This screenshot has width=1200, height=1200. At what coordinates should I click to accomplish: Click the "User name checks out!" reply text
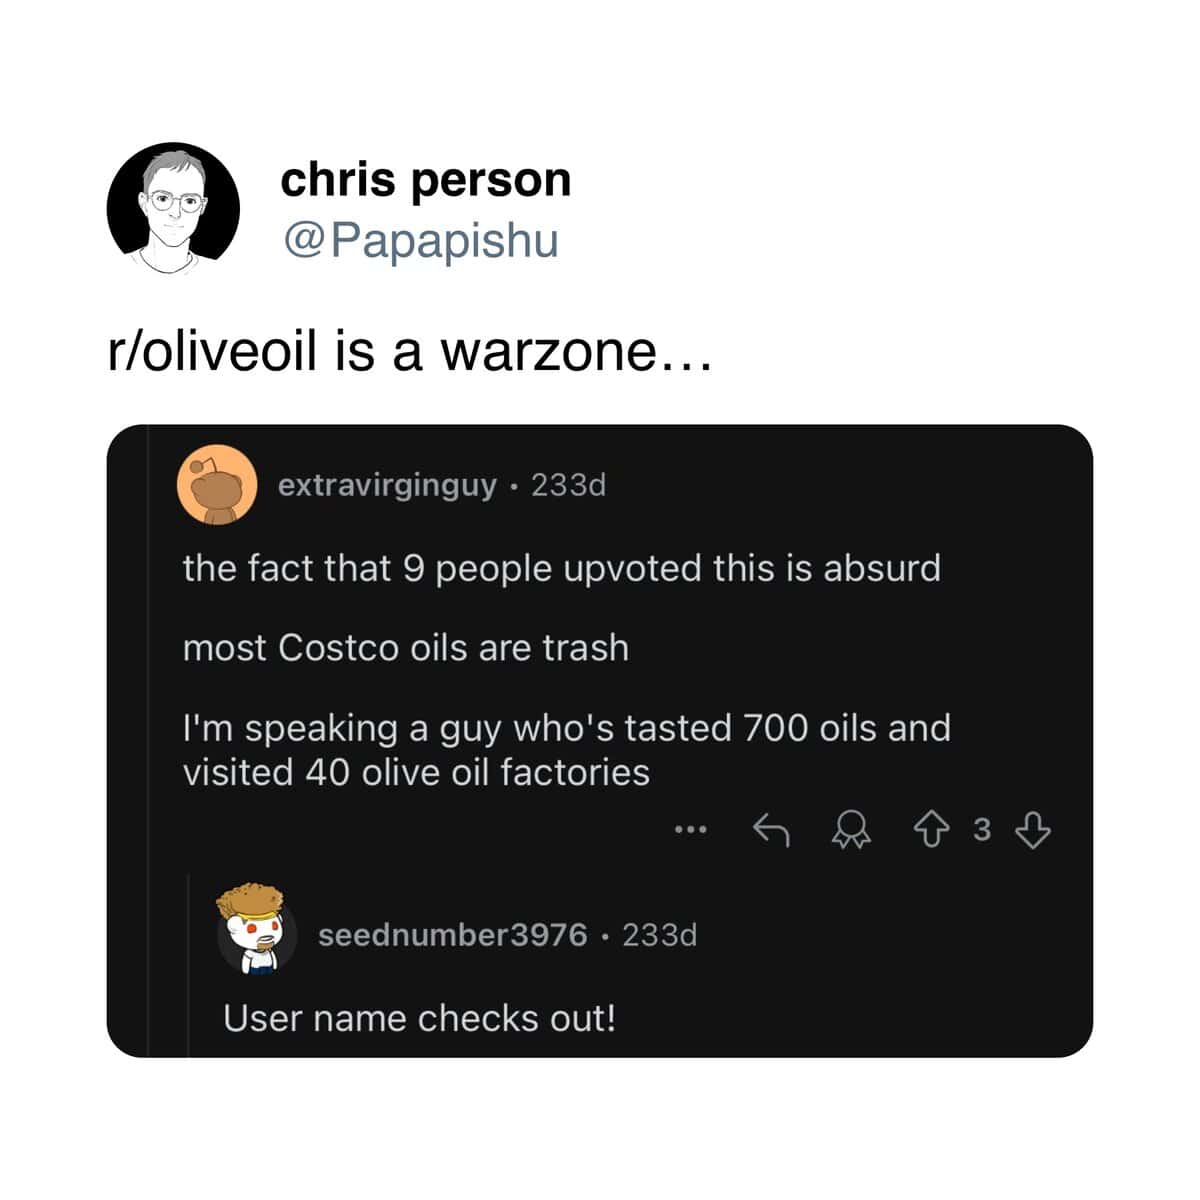419,1018
